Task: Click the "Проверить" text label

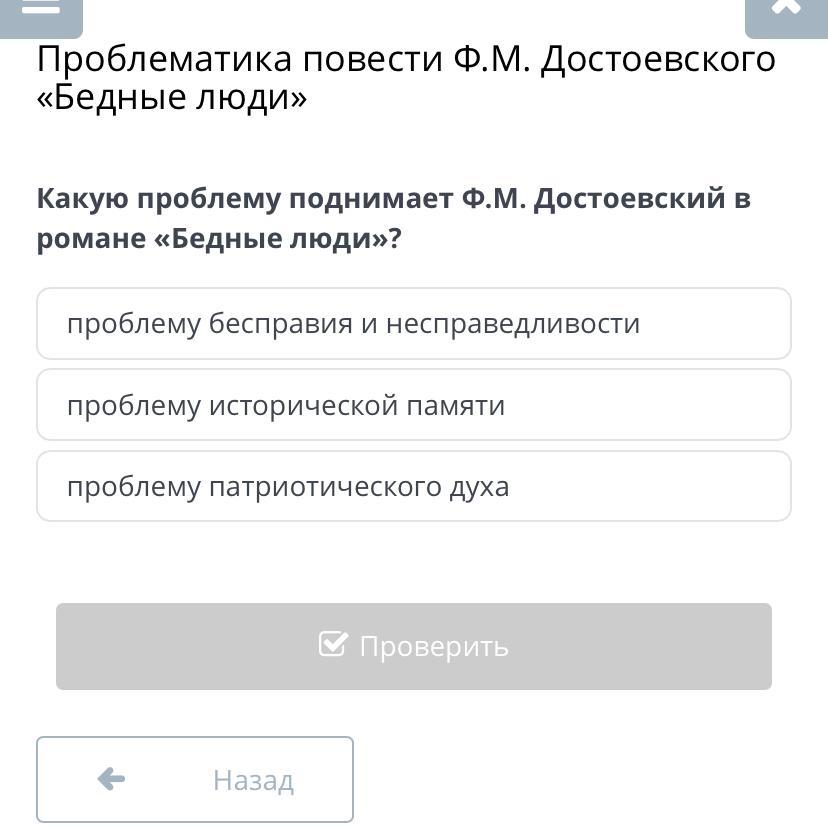Action: (434, 647)
